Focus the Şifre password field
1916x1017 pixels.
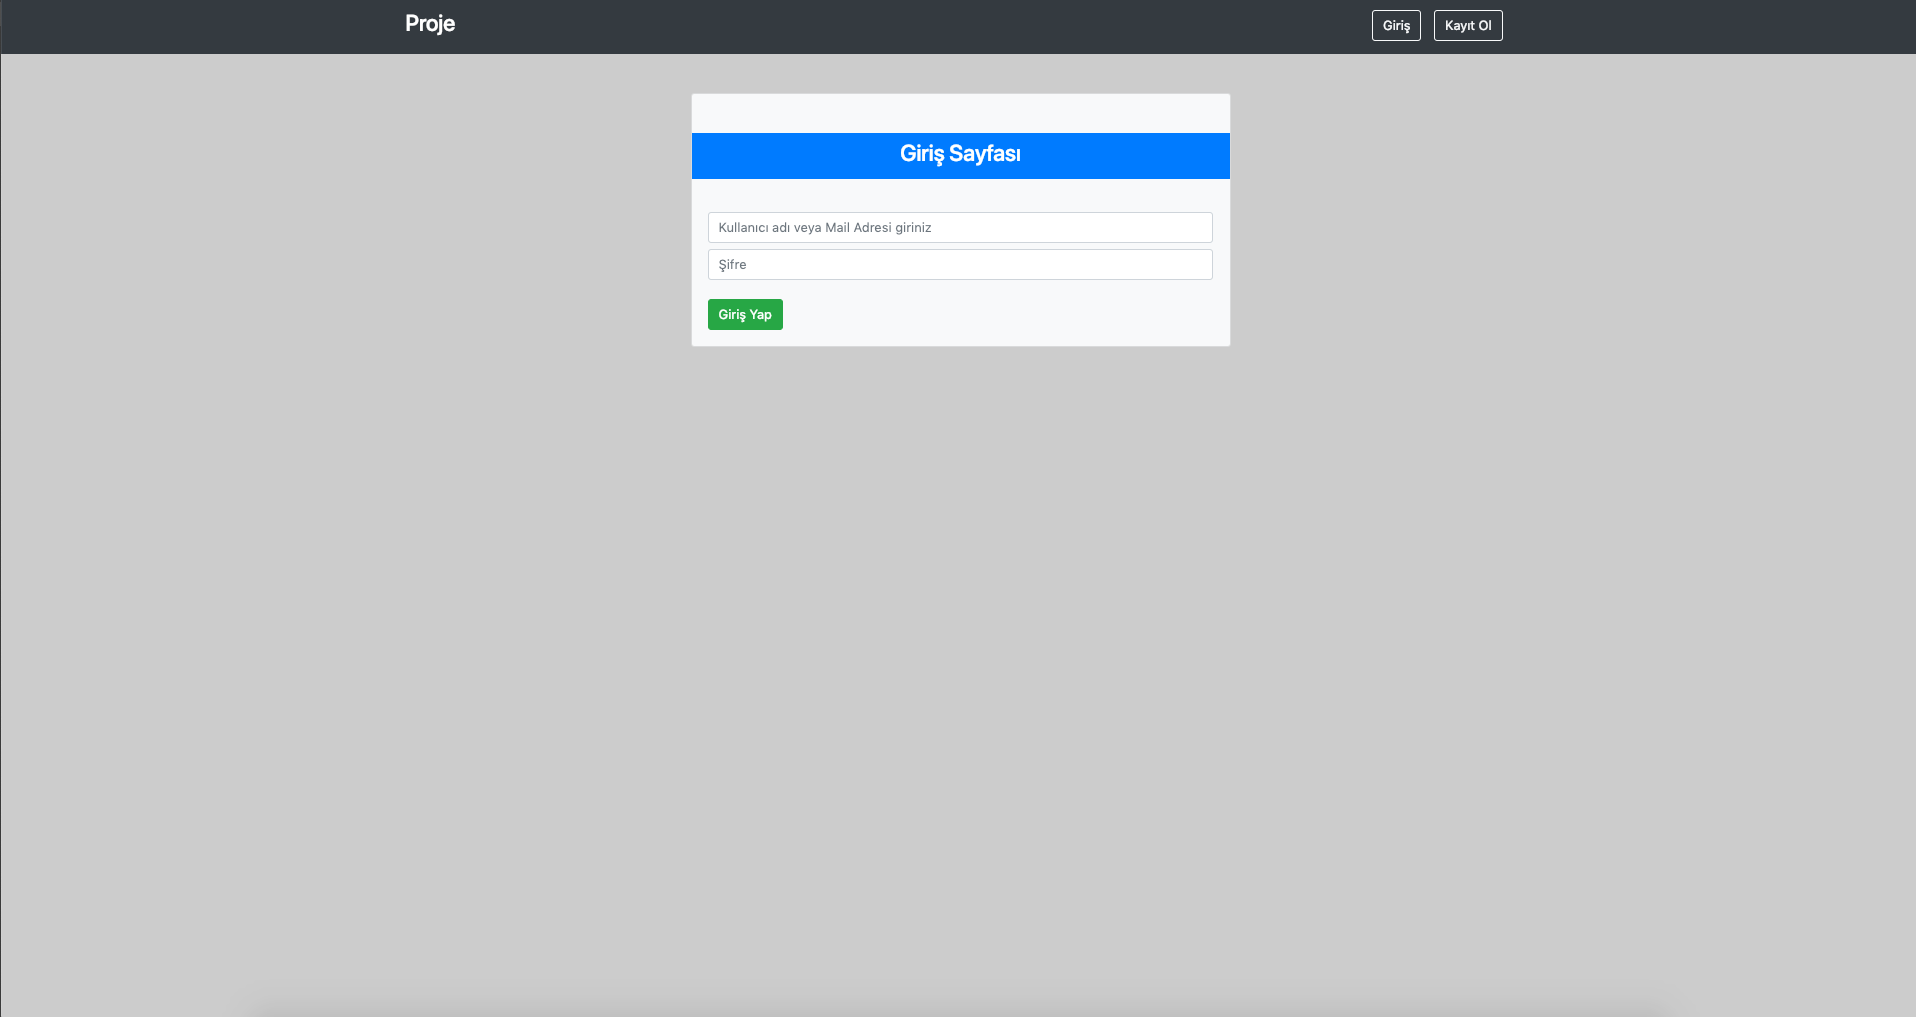tap(960, 264)
